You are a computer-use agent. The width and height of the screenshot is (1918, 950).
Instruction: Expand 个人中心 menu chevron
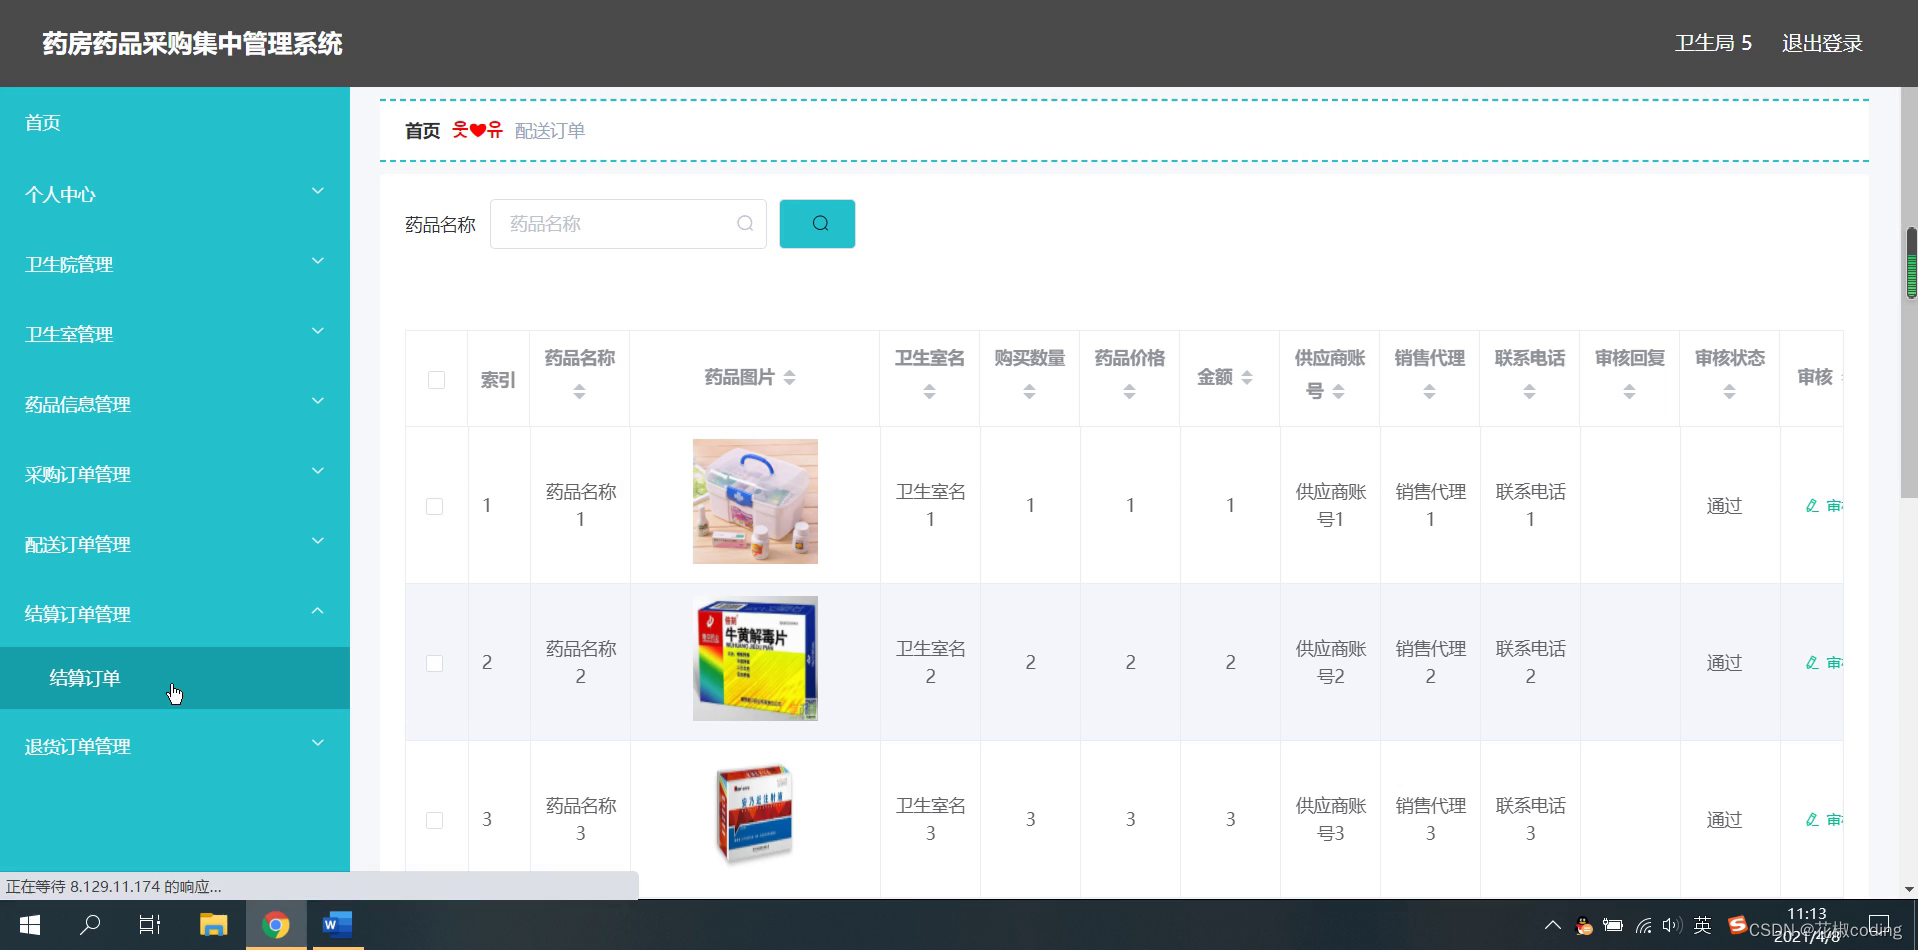pos(318,191)
